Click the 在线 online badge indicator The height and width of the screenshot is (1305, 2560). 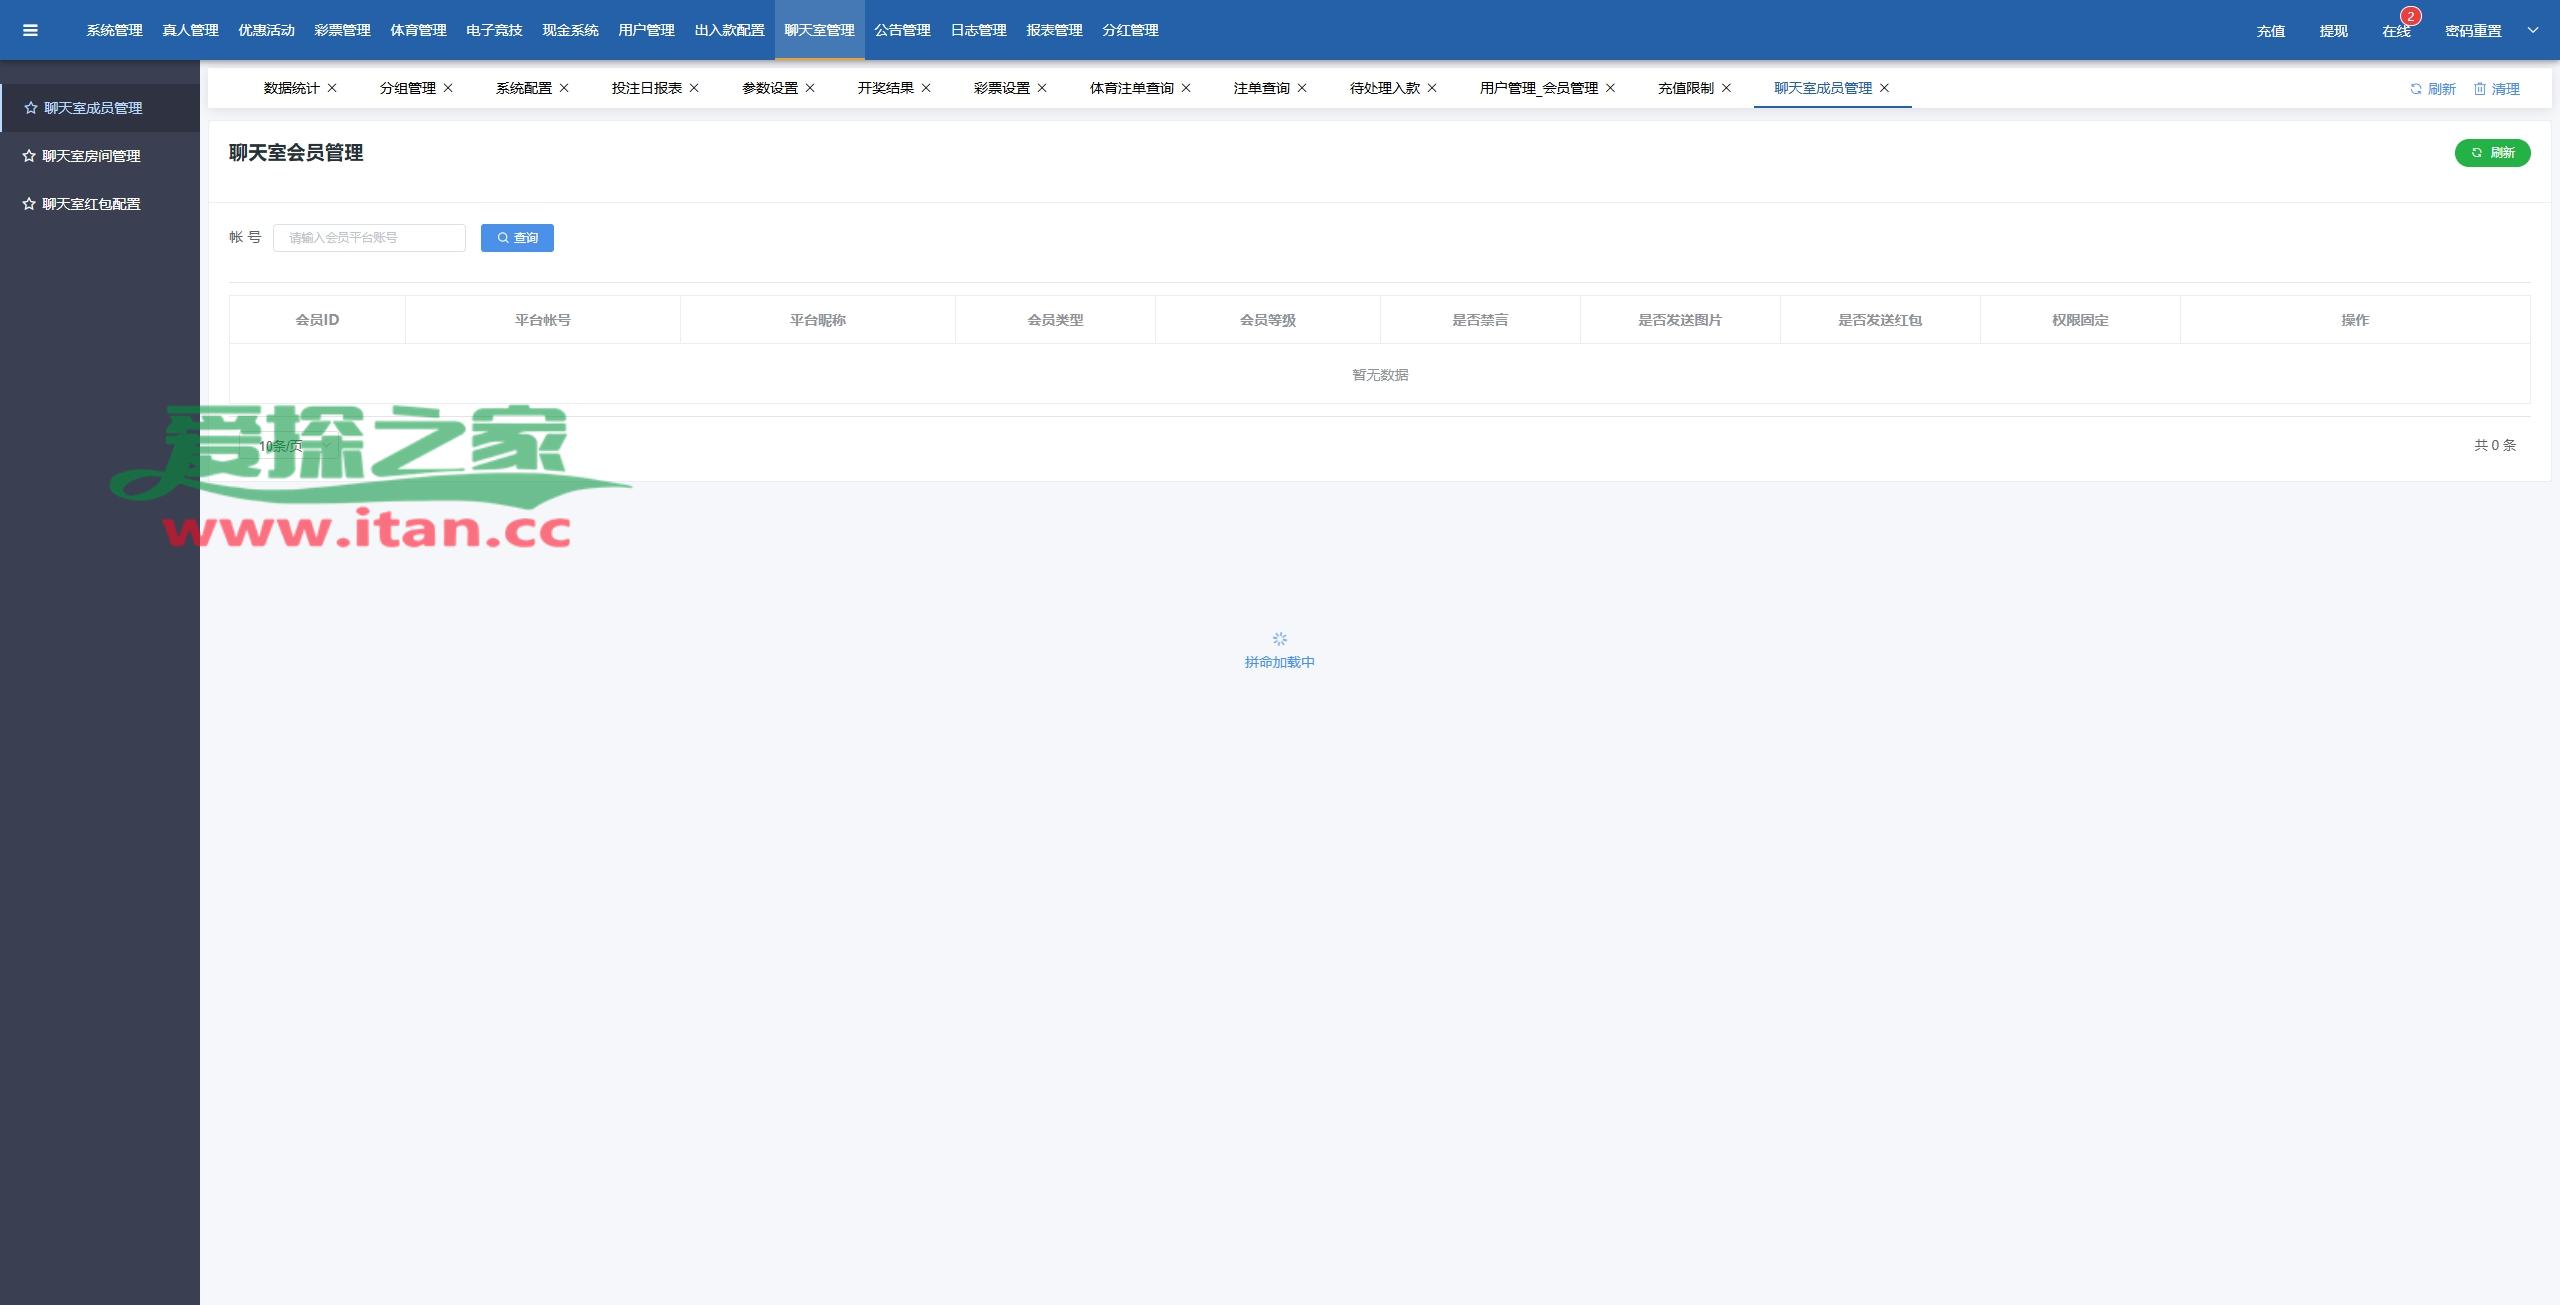[x=2410, y=17]
